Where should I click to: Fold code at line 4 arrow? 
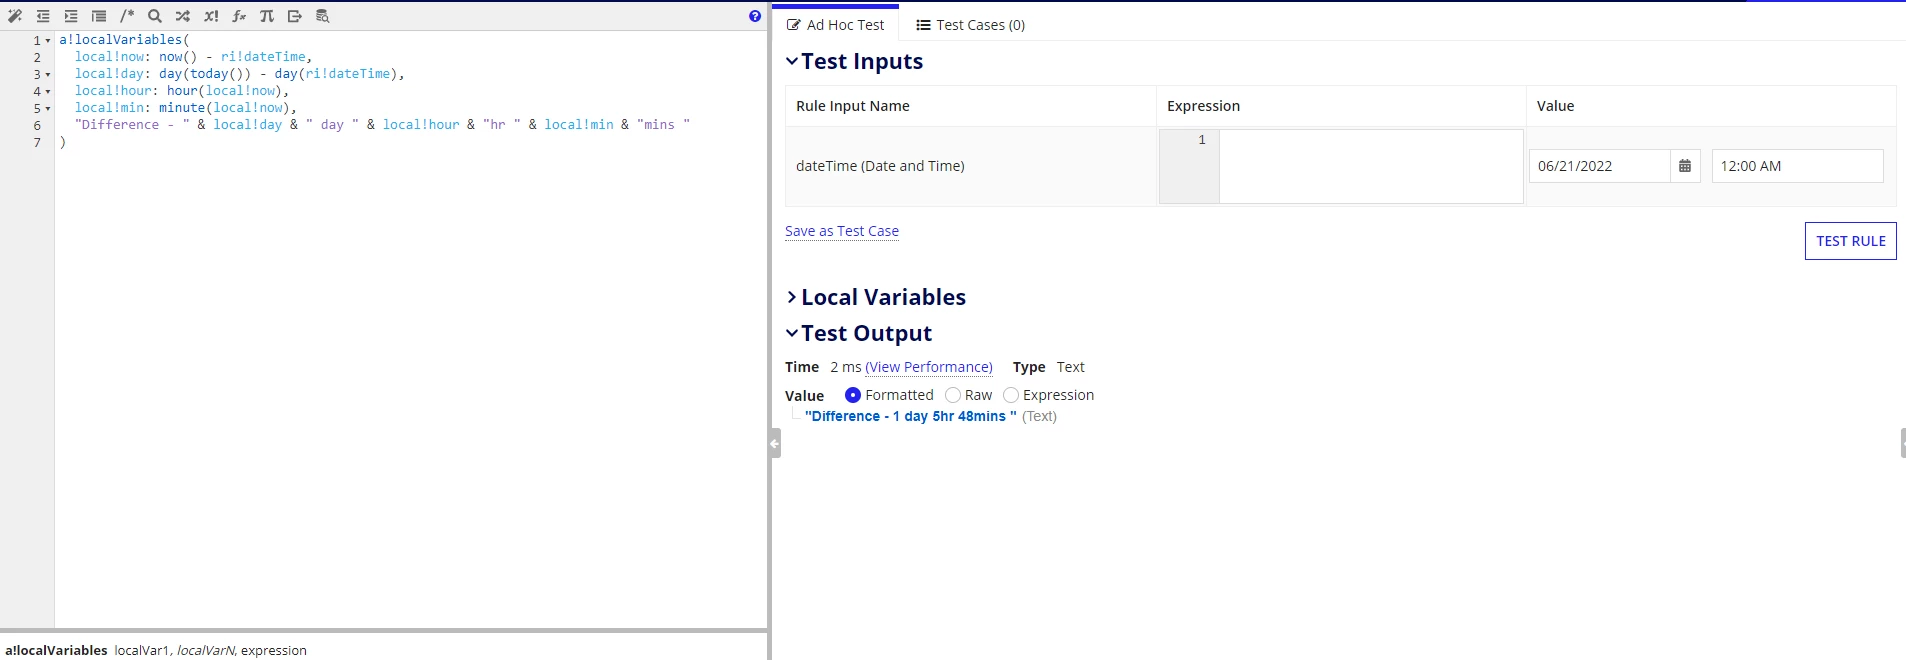pos(48,91)
